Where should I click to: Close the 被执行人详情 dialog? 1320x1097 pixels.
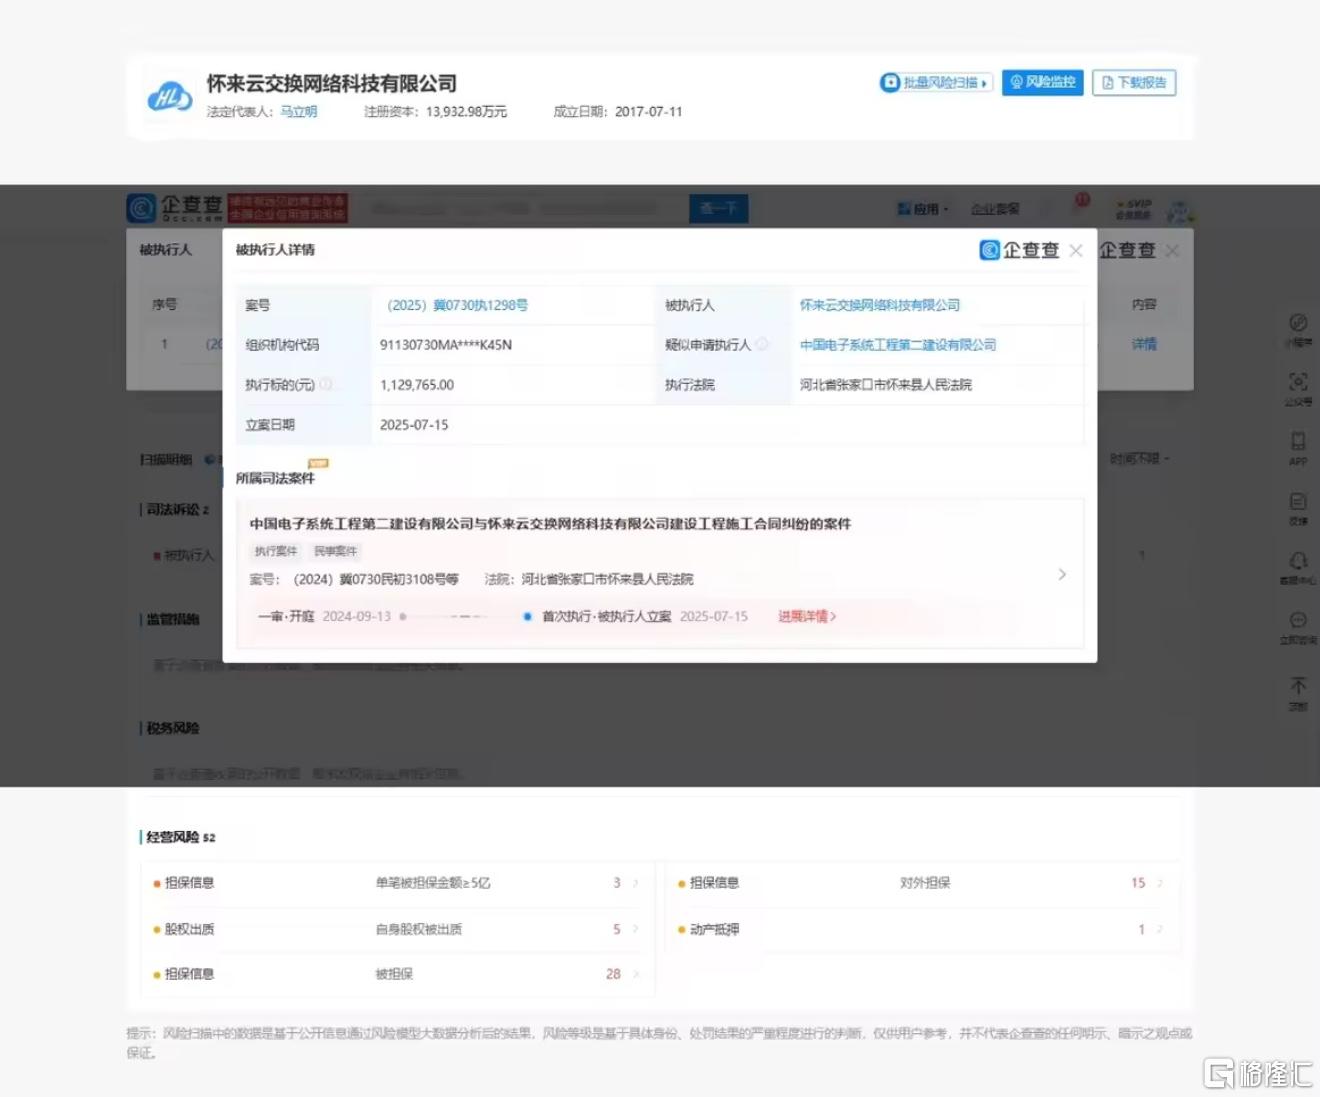point(1076,250)
